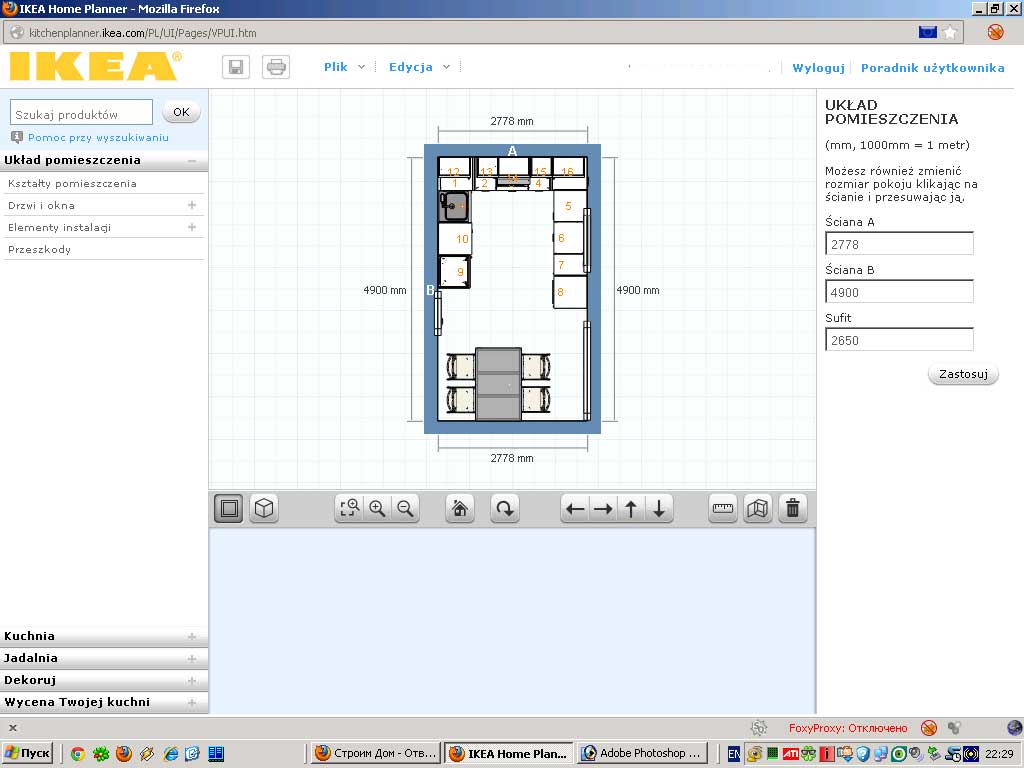Select the ruler measurement tool
Screen dimensions: 1024x768
[723, 508]
